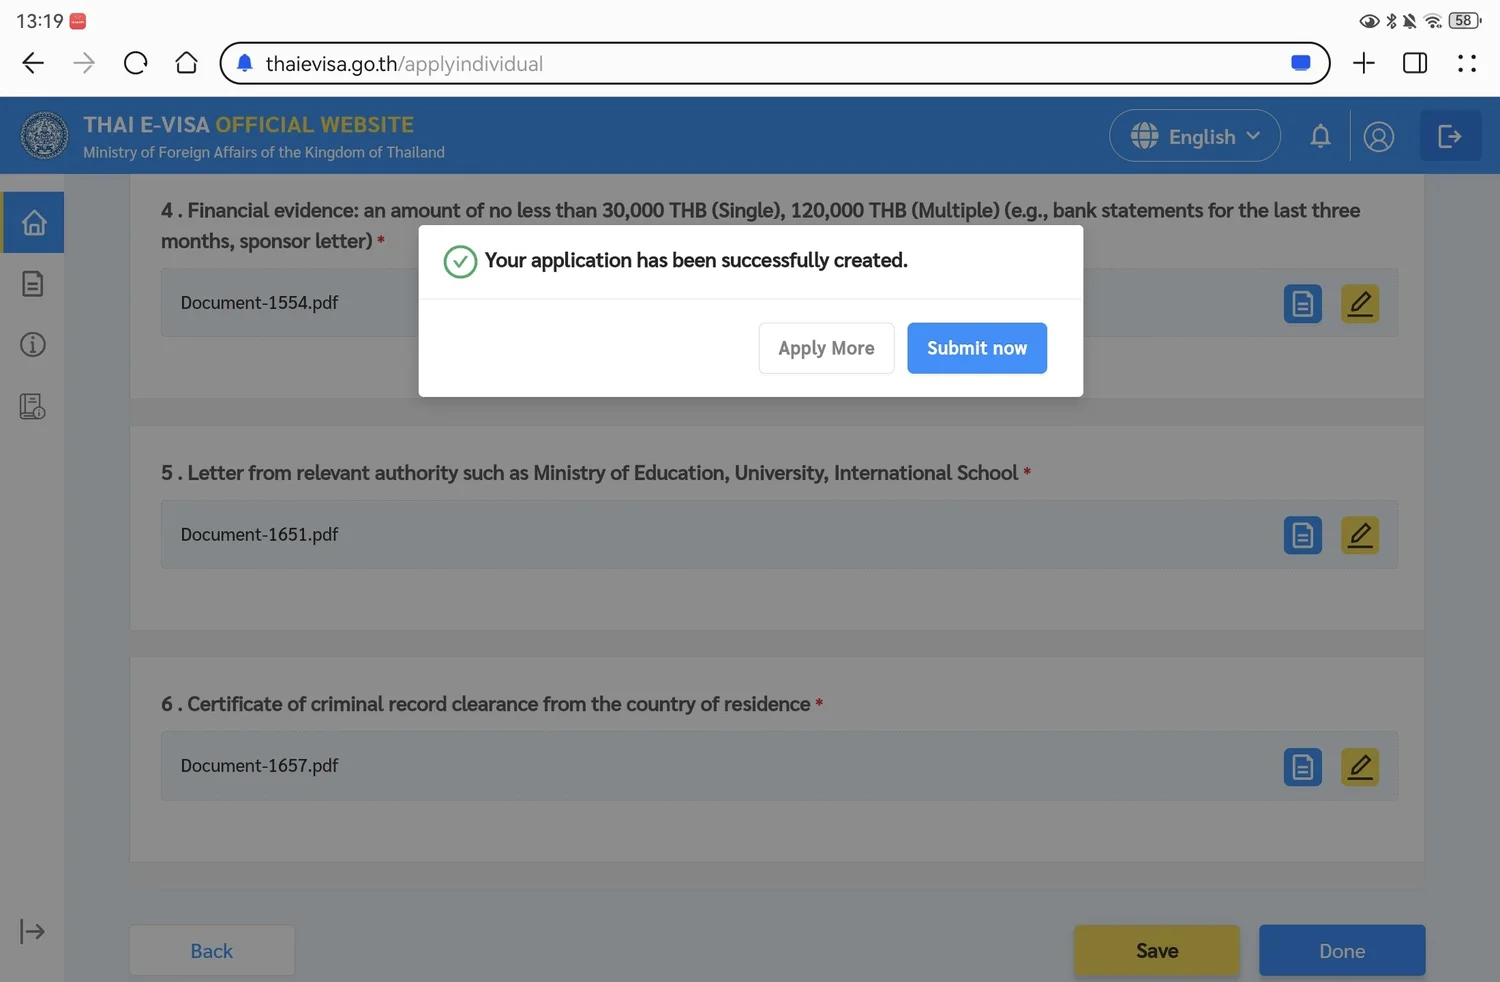Open the browser home page icon
This screenshot has height=982, width=1500.
(186, 63)
